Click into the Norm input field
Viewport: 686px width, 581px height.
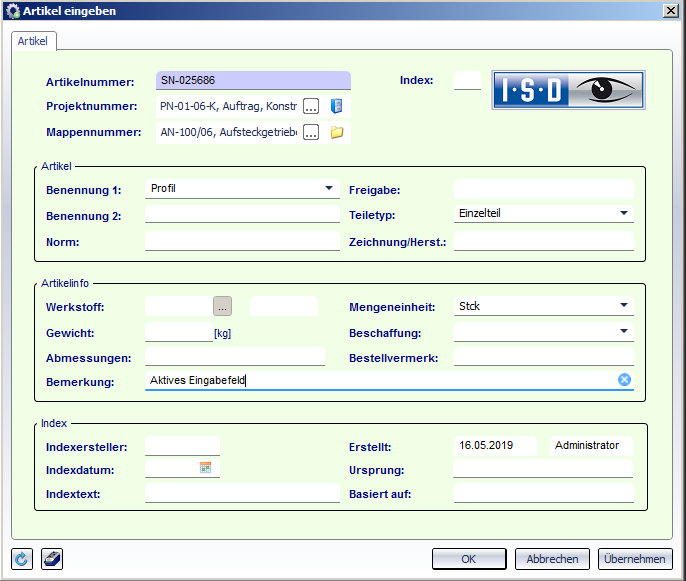click(x=242, y=241)
